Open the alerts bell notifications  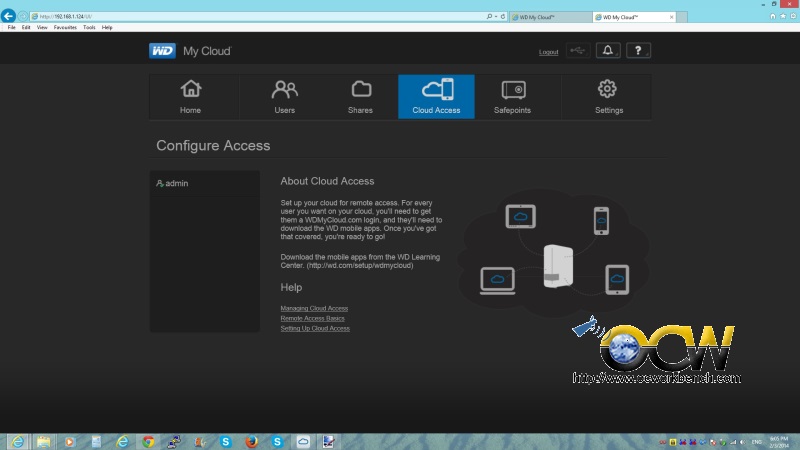[x=608, y=51]
